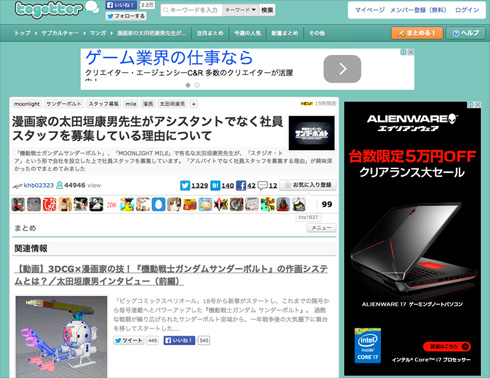Open the 【動画】3DCG×漫画家の技 article link
Image resolution: width=490 pixels, height=378 pixels.
171,275
